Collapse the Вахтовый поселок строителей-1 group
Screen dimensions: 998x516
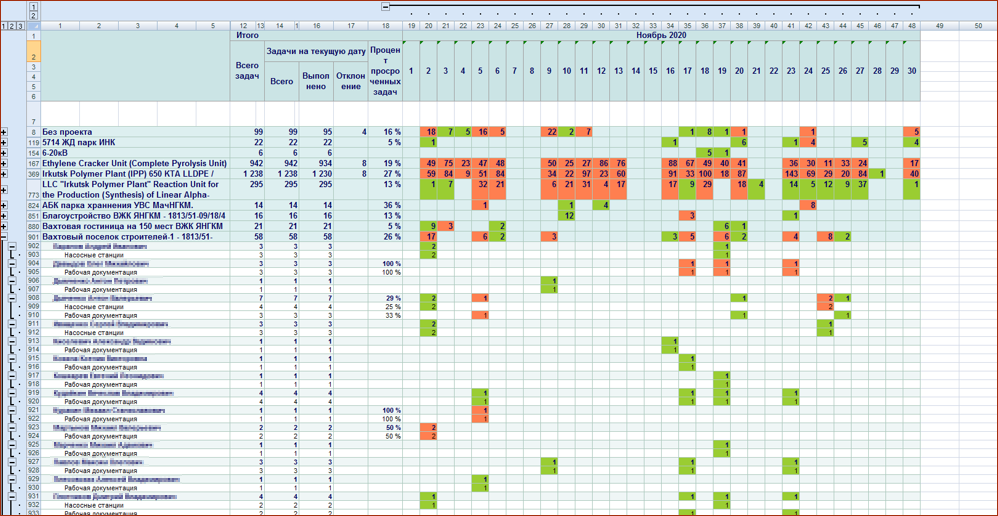point(5,237)
